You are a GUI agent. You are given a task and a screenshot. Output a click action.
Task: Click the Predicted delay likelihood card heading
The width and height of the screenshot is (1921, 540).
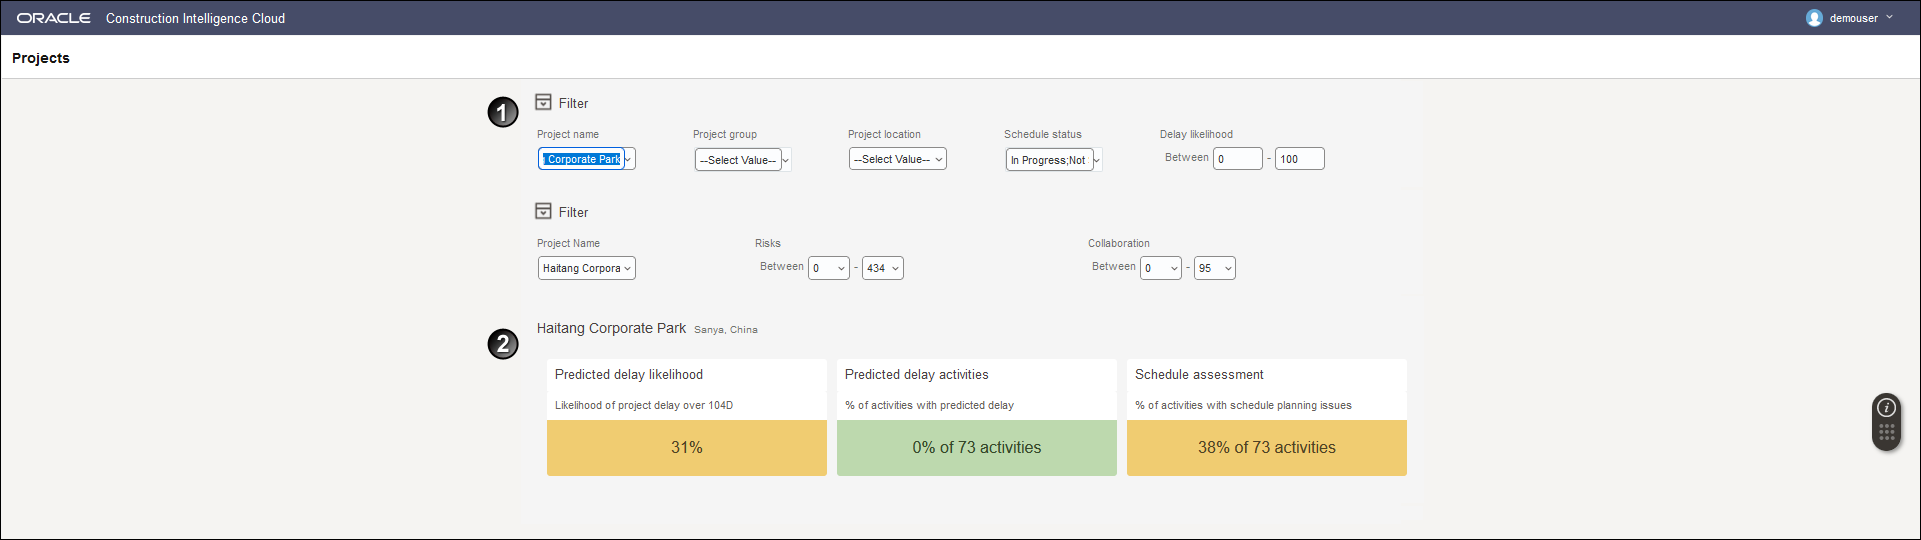tap(629, 374)
